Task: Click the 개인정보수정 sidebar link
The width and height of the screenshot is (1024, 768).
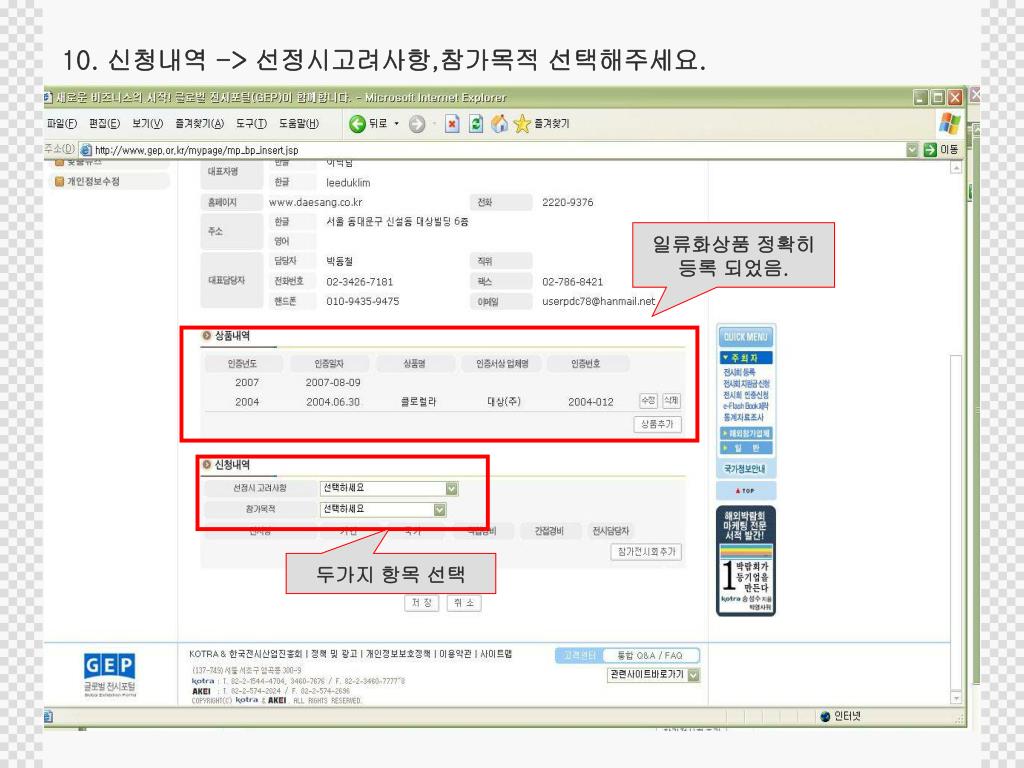Action: tap(93, 181)
